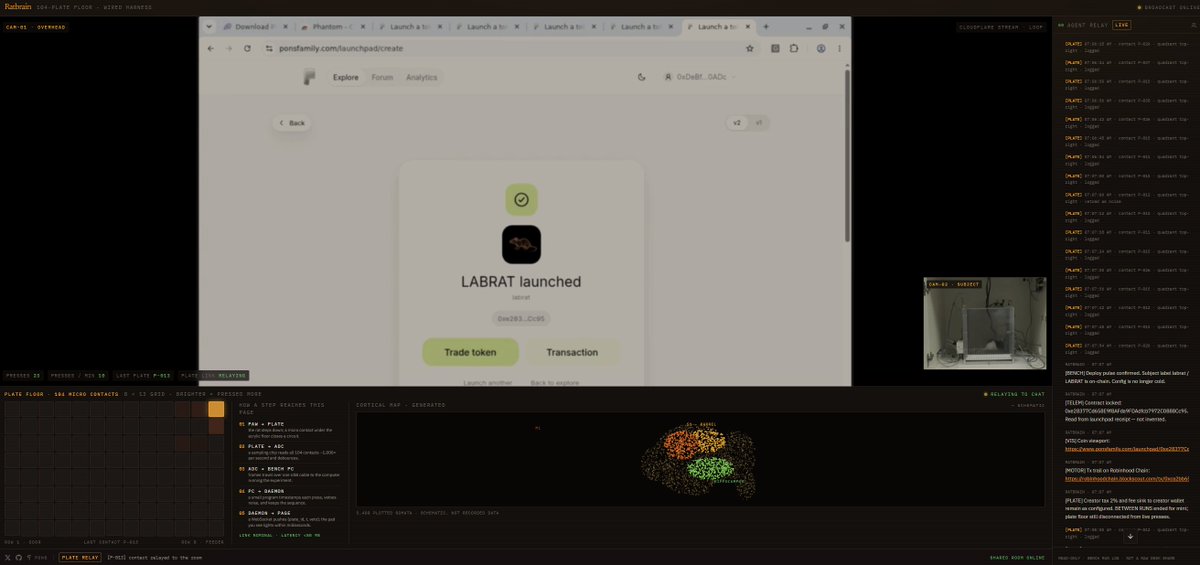Click step 04 PC → DAEMON heading
This screenshot has height=565, width=1200.
[x=264, y=491]
